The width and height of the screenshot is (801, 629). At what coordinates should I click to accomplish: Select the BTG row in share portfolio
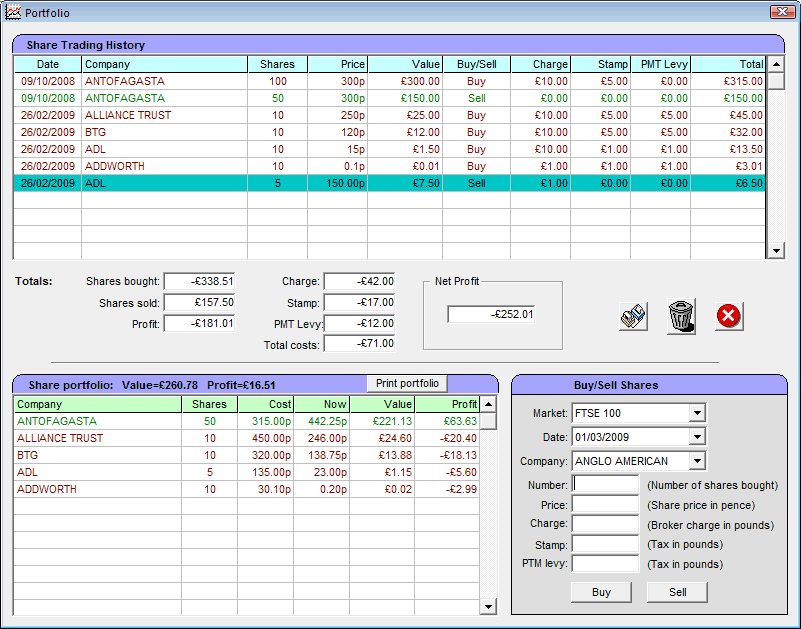[x=97, y=455]
